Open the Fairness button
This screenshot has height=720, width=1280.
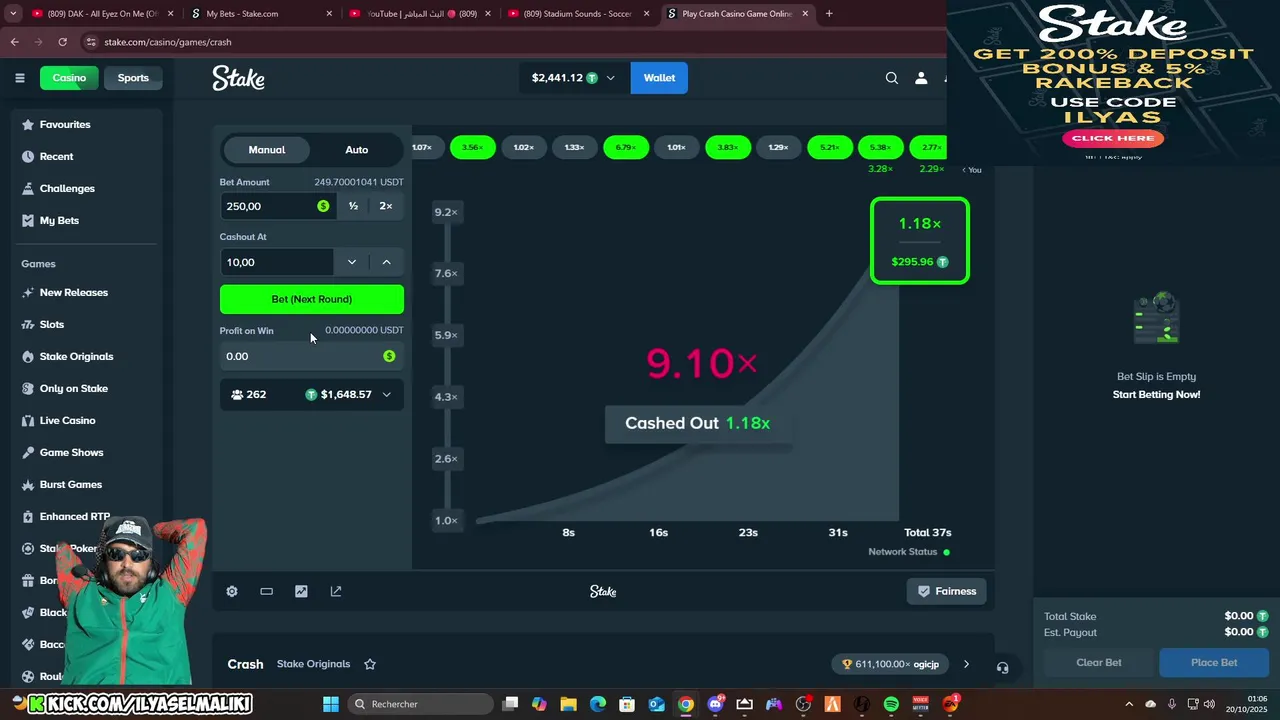[947, 591]
